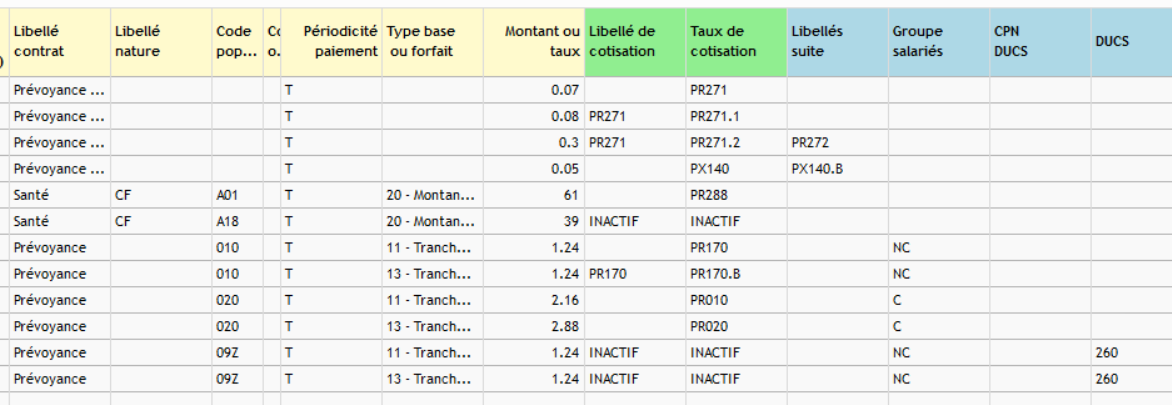The image size is (1172, 405).
Task: Select the A18 code population cell
Action: click(236, 221)
